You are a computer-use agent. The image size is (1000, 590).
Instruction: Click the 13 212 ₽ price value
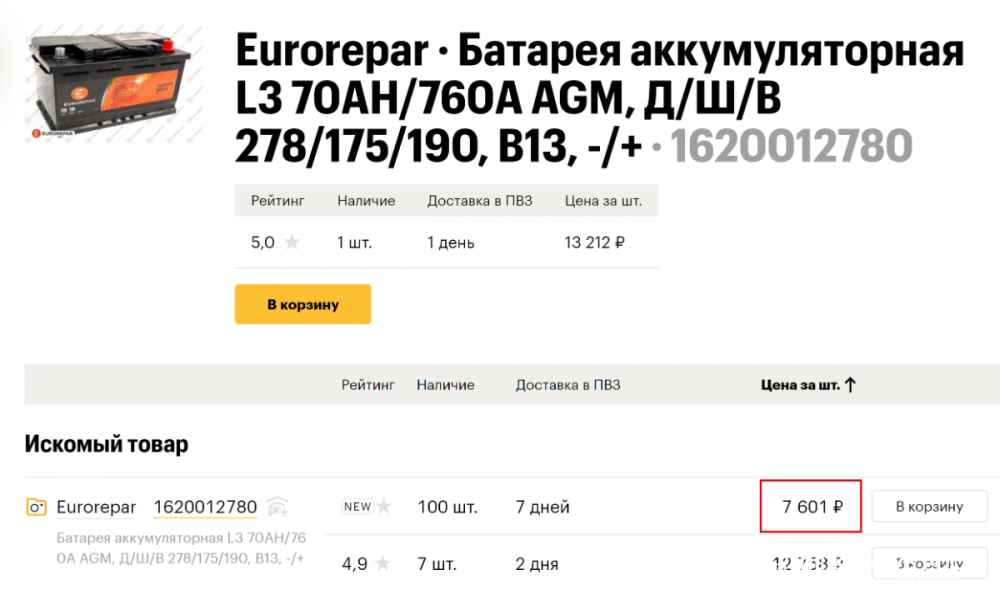tap(594, 242)
